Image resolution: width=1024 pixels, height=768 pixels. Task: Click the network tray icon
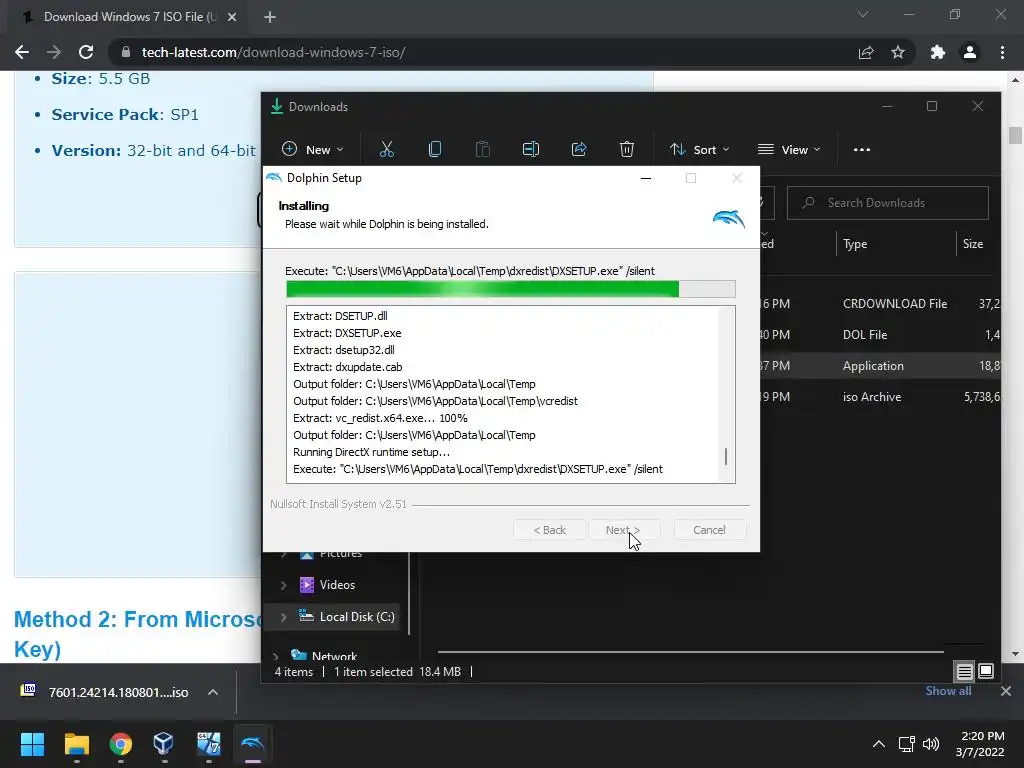click(x=906, y=744)
